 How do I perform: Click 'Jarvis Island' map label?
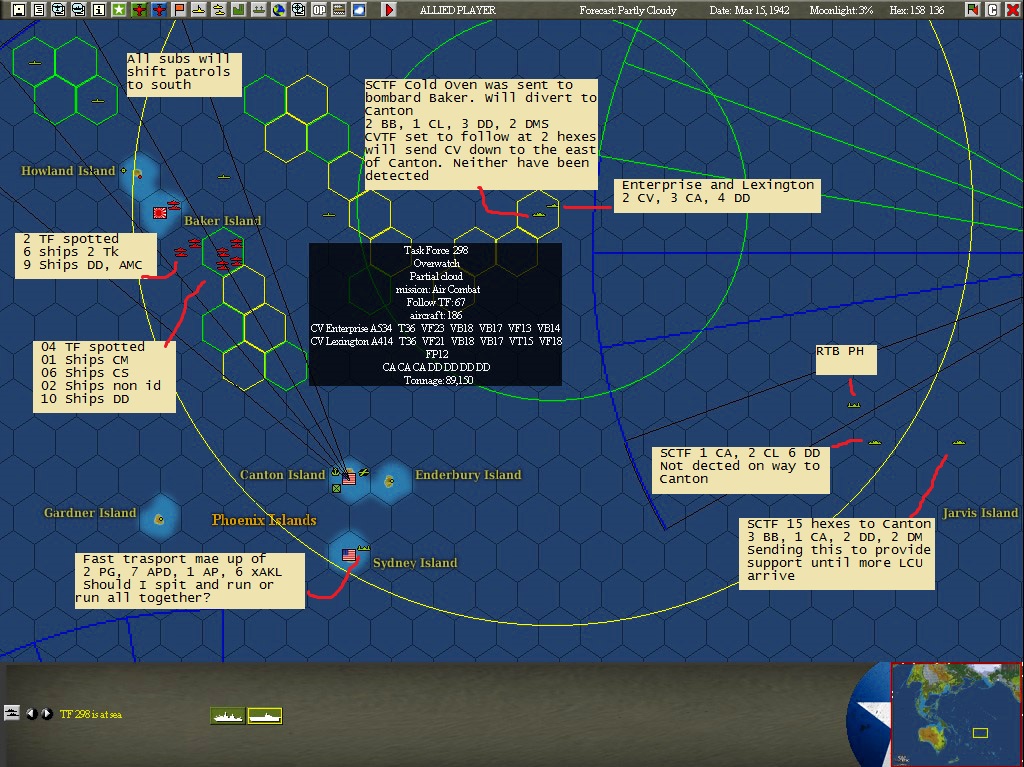point(980,513)
